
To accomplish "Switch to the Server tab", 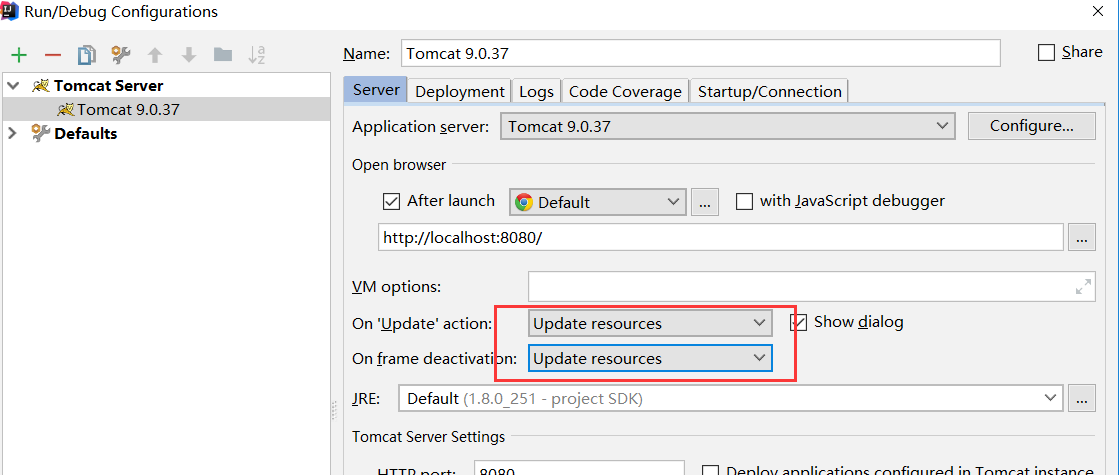I will 375,91.
